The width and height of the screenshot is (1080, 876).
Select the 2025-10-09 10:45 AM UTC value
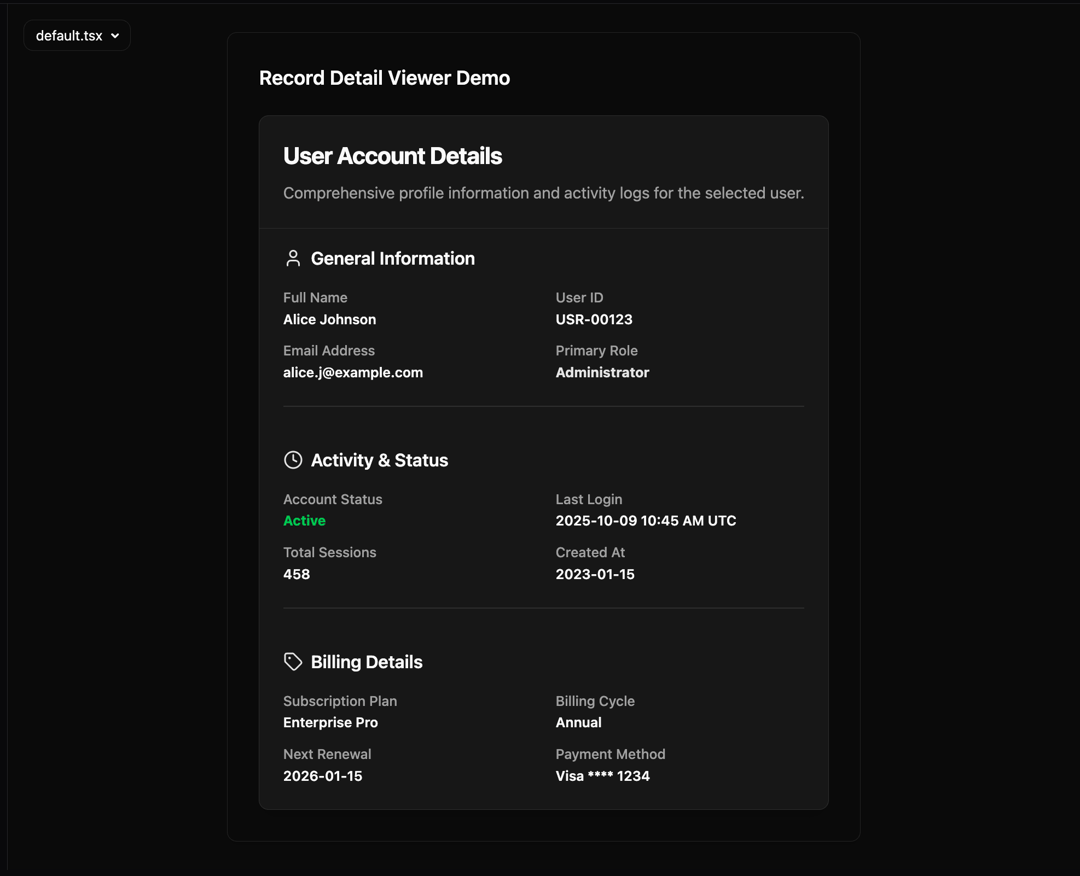coord(646,521)
